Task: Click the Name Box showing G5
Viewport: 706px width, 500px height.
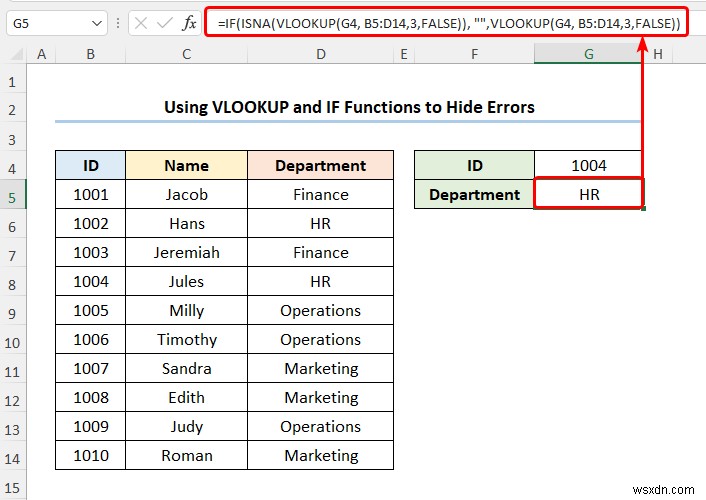Action: 57,23
